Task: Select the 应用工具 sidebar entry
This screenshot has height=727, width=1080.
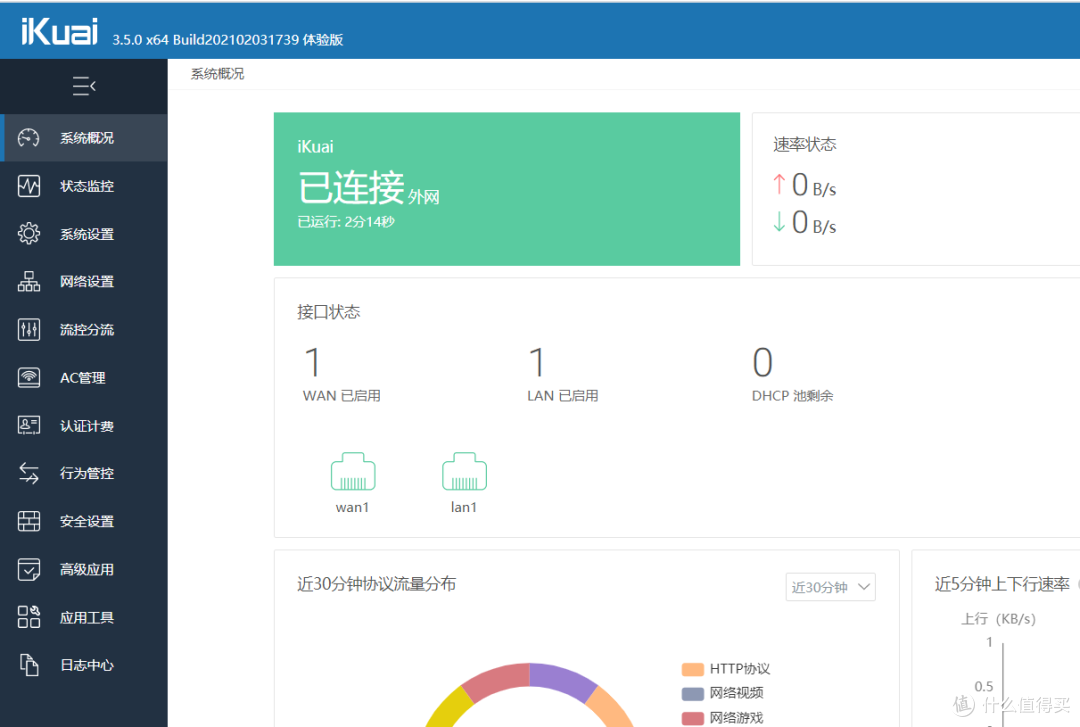Action: 84,617
